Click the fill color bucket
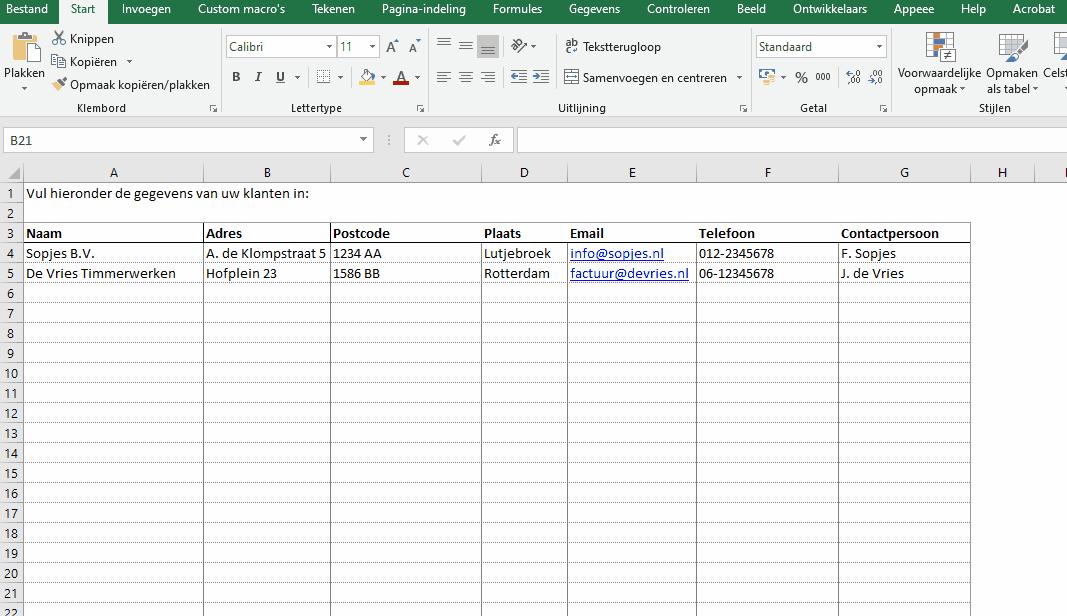 367,78
